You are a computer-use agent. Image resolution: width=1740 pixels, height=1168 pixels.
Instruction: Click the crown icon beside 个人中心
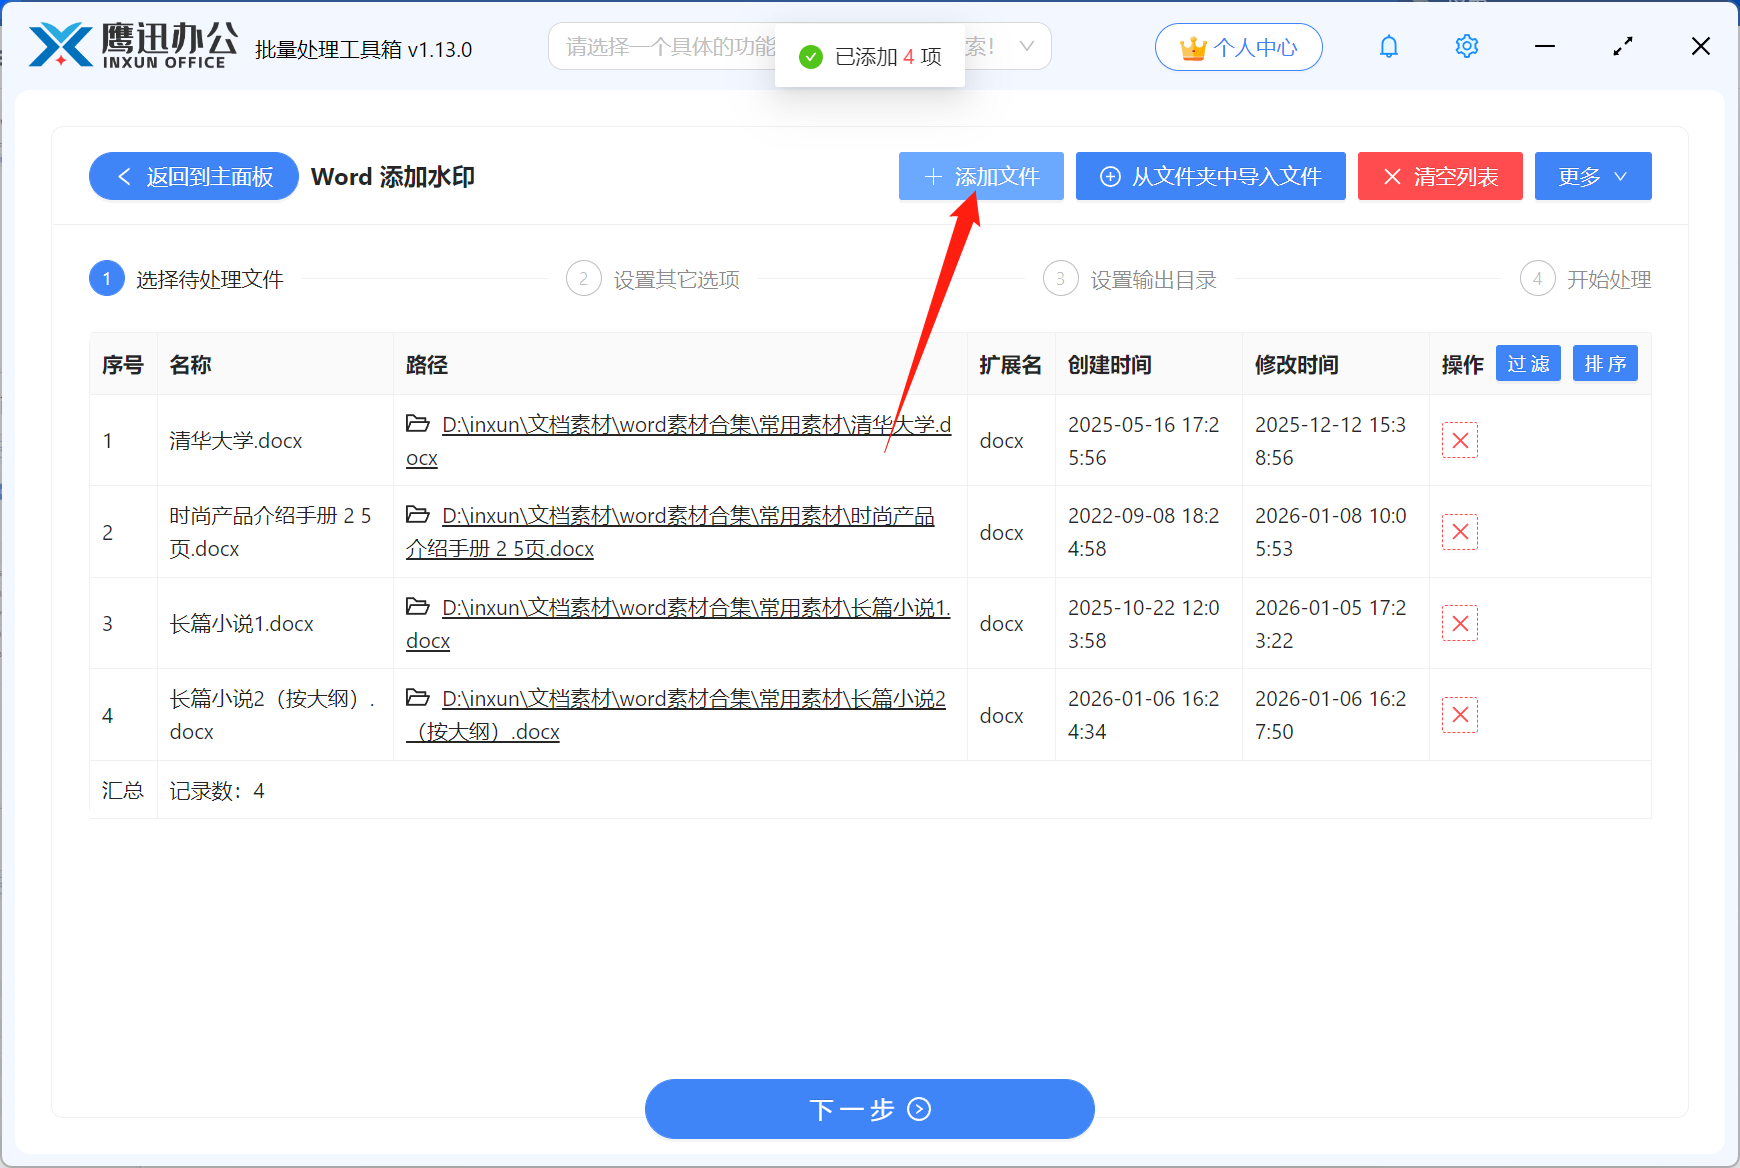(1192, 46)
